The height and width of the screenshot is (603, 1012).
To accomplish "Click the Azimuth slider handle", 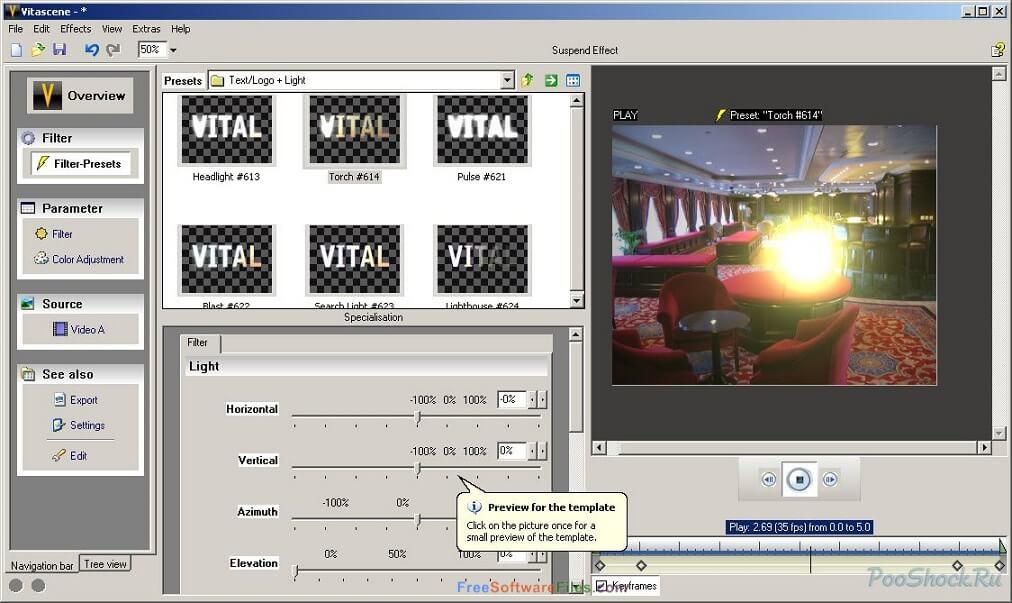I will point(418,520).
